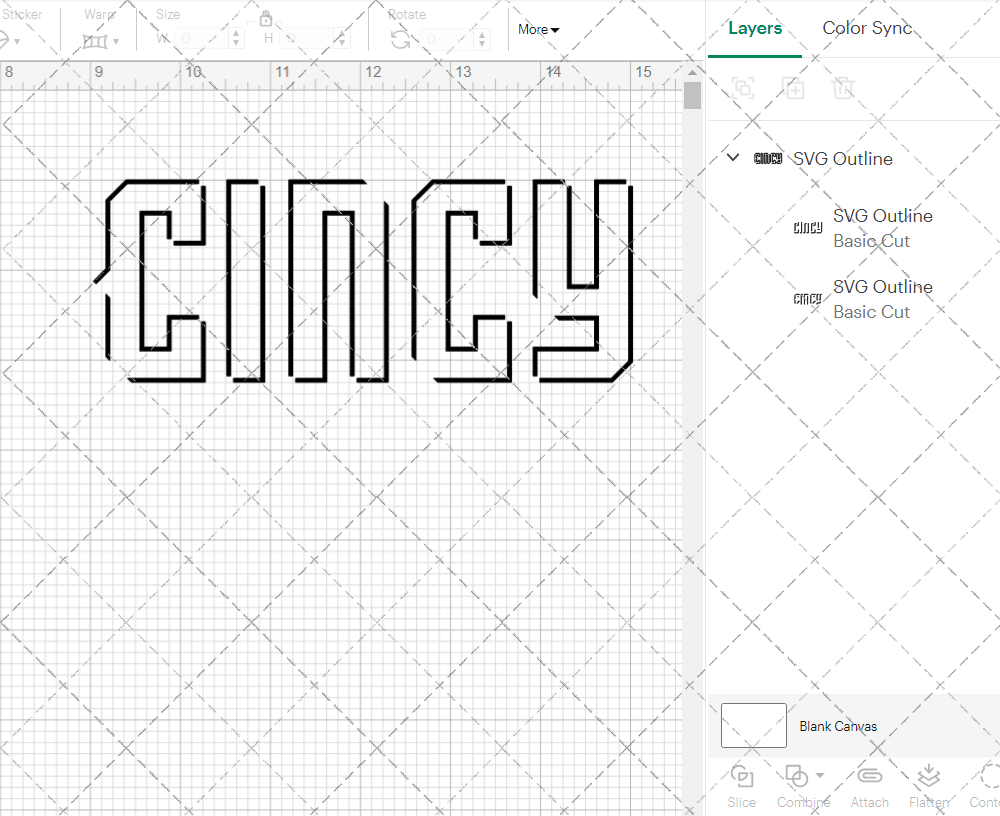Select the first SVG Outline Basic Cut layer
Viewport: 1000px width, 816px height.
883,228
